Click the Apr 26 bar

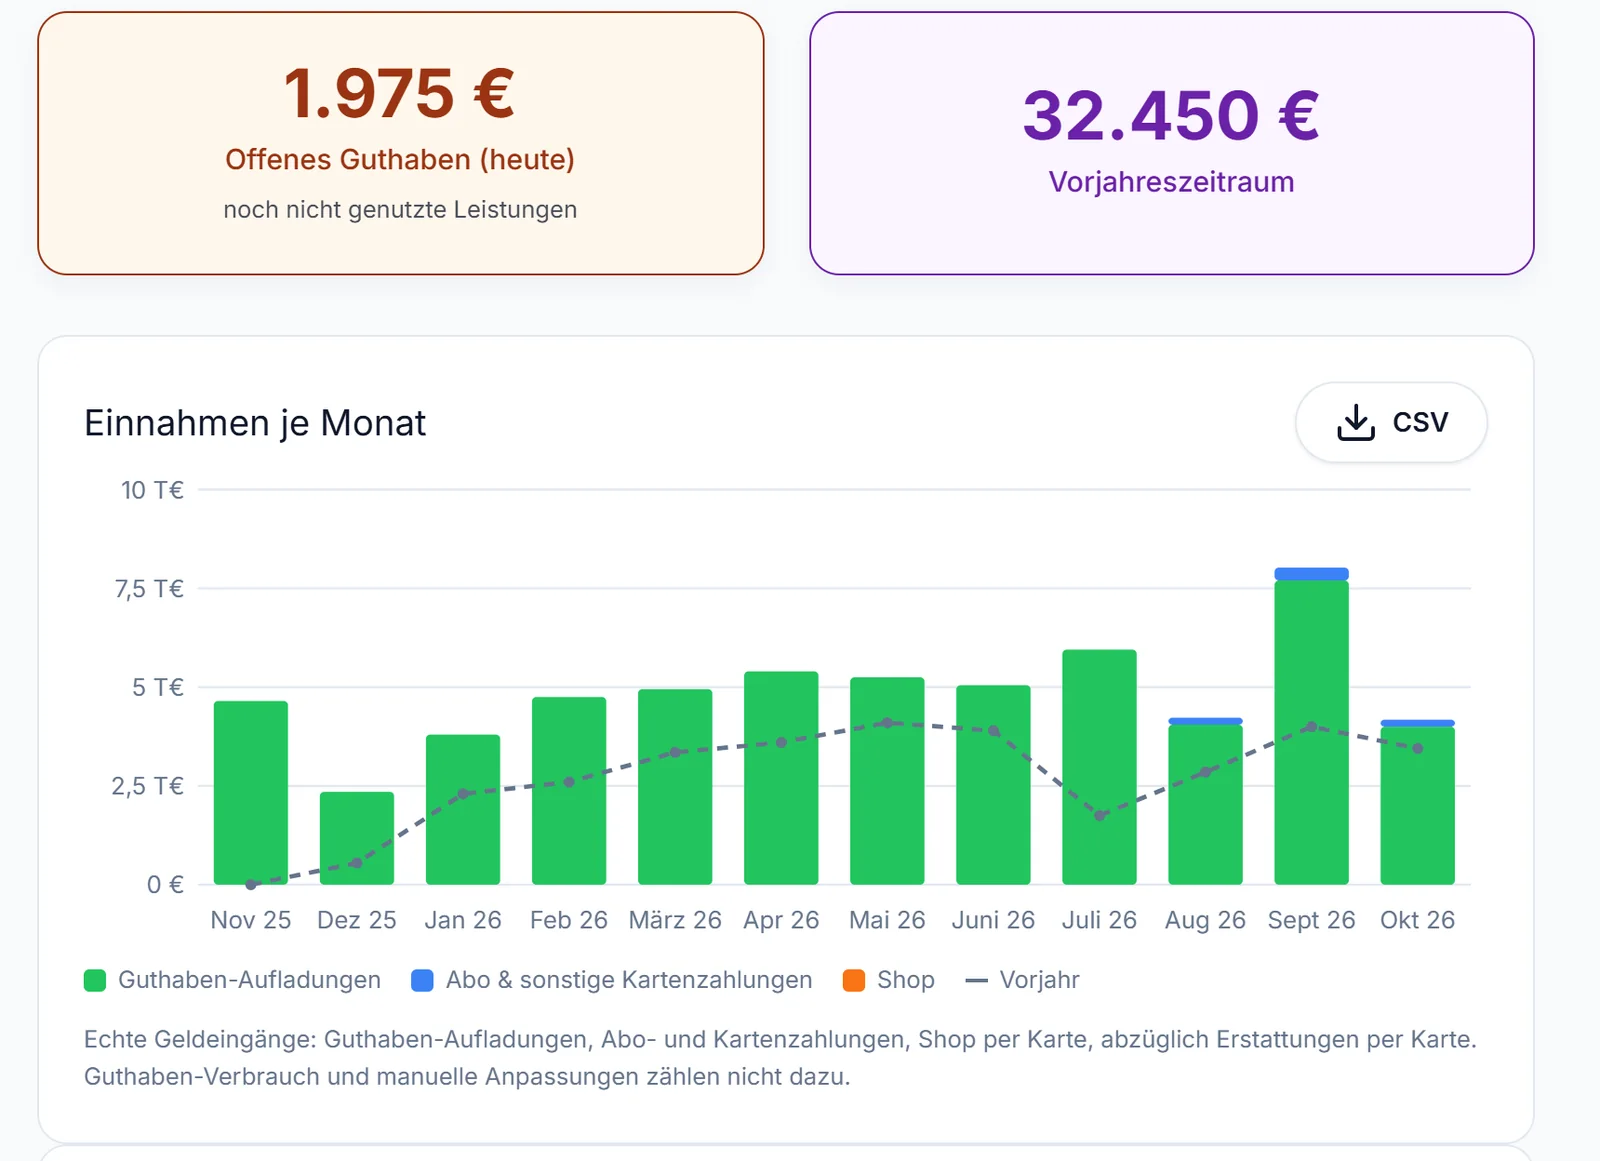click(x=781, y=777)
